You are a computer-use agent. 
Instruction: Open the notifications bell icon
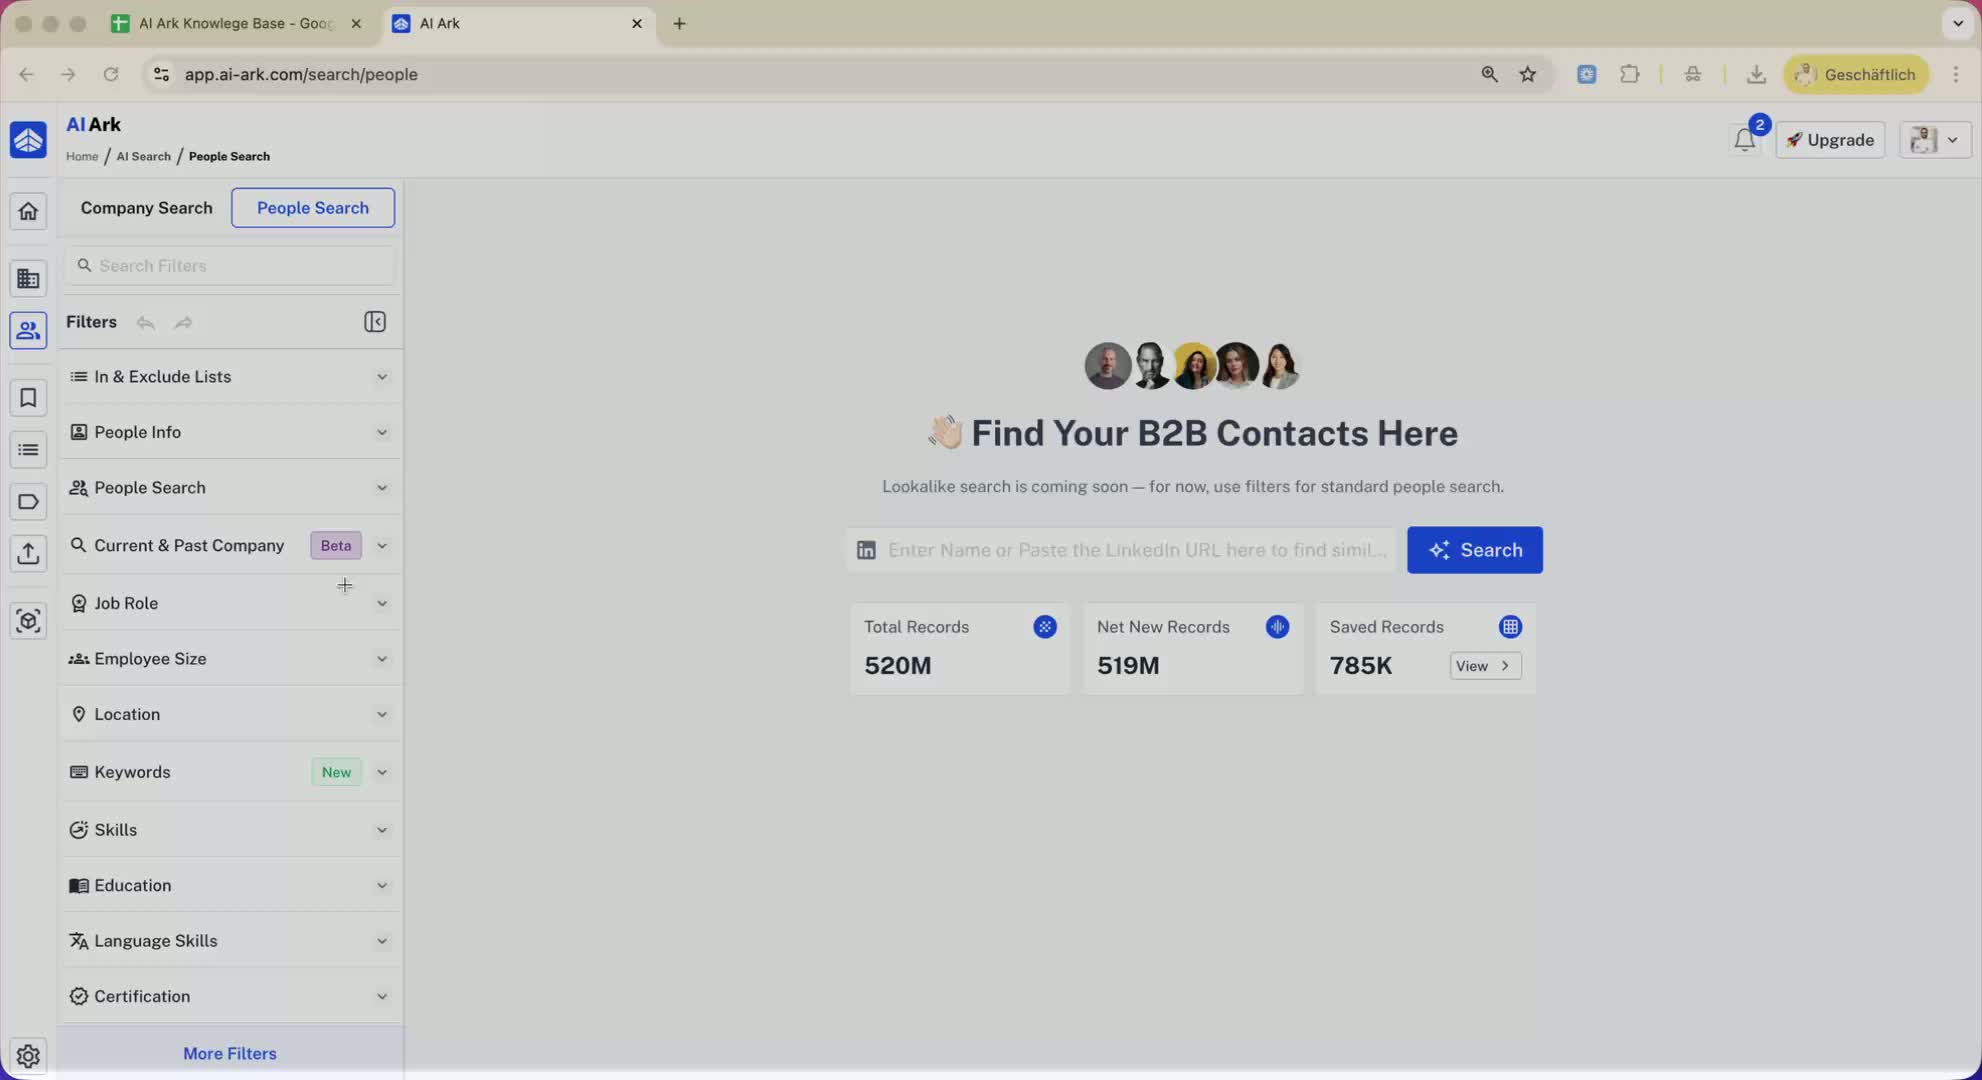(1744, 140)
